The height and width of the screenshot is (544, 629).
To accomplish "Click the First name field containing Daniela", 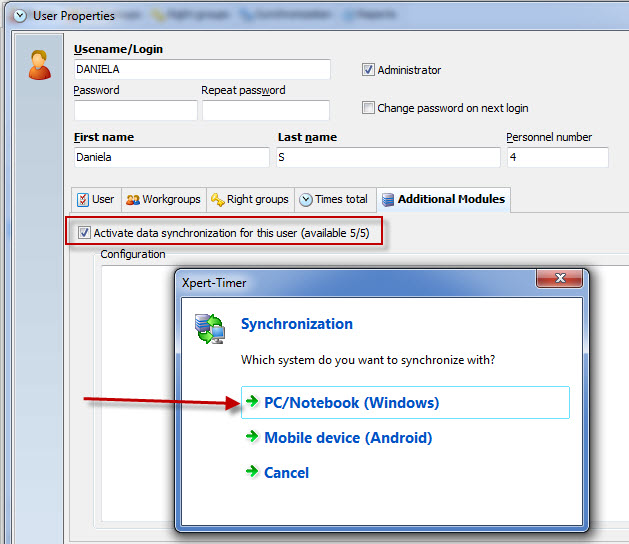I will point(172,157).
